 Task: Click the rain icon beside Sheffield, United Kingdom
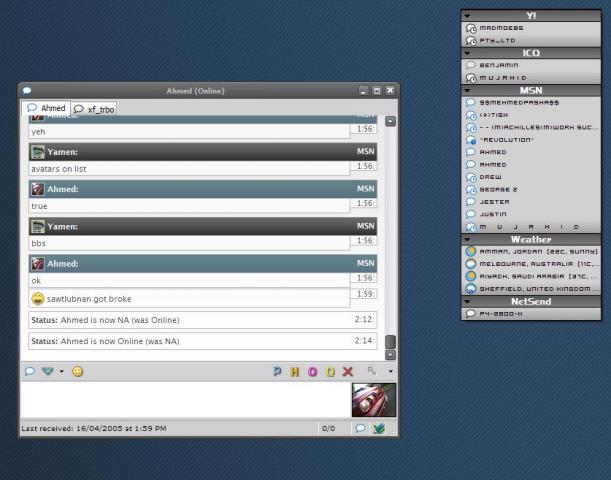click(x=471, y=289)
